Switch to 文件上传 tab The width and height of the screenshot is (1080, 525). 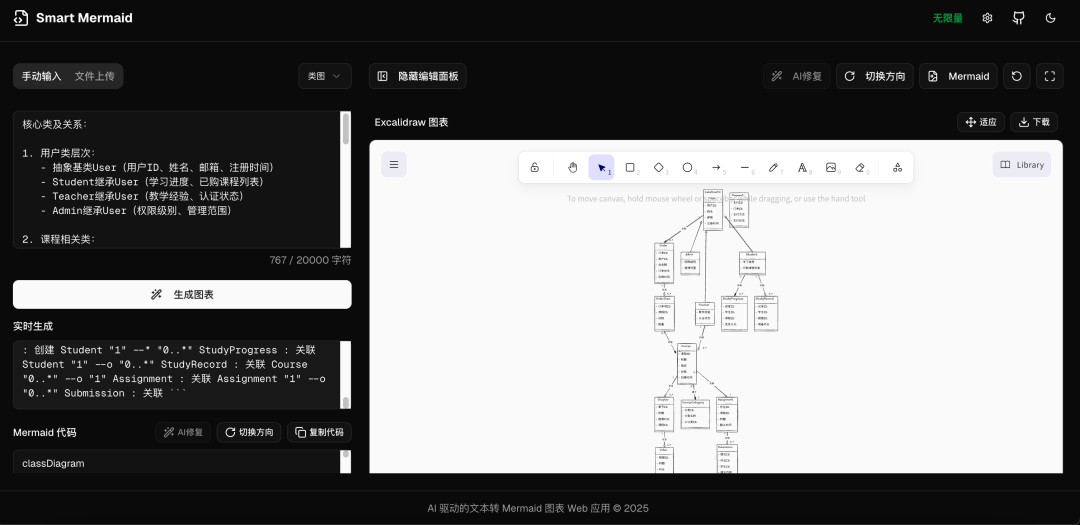point(95,76)
